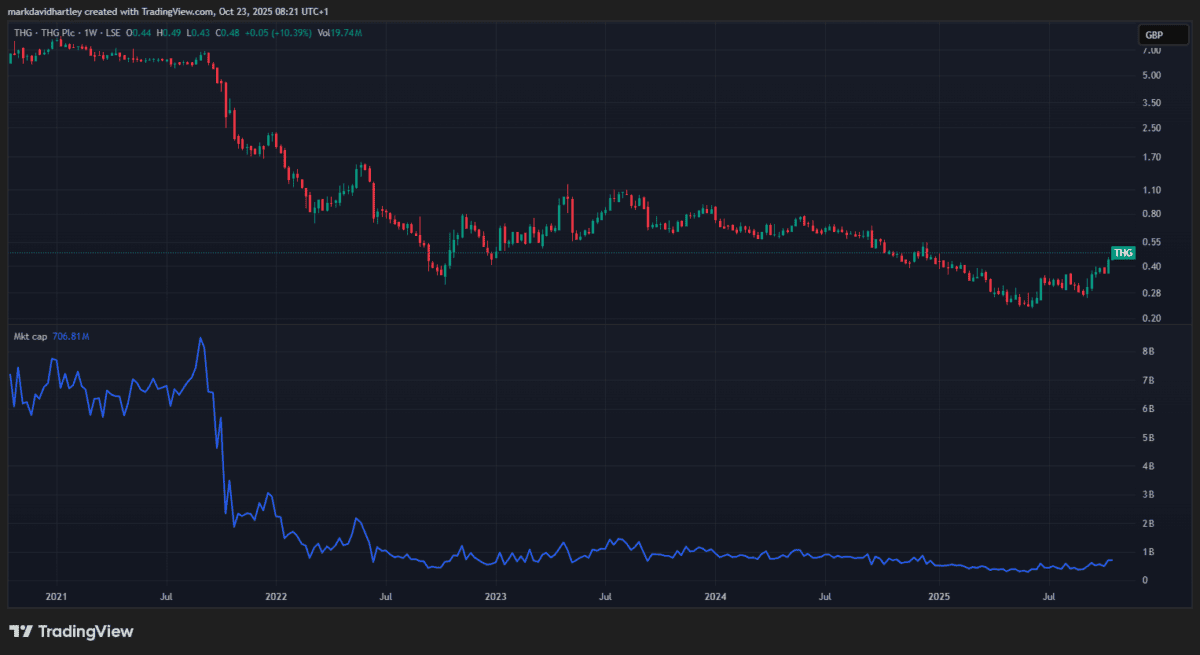Screen dimensions: 1200x655
Task: Click the 2024 label on the time axis
Action: pos(716,597)
